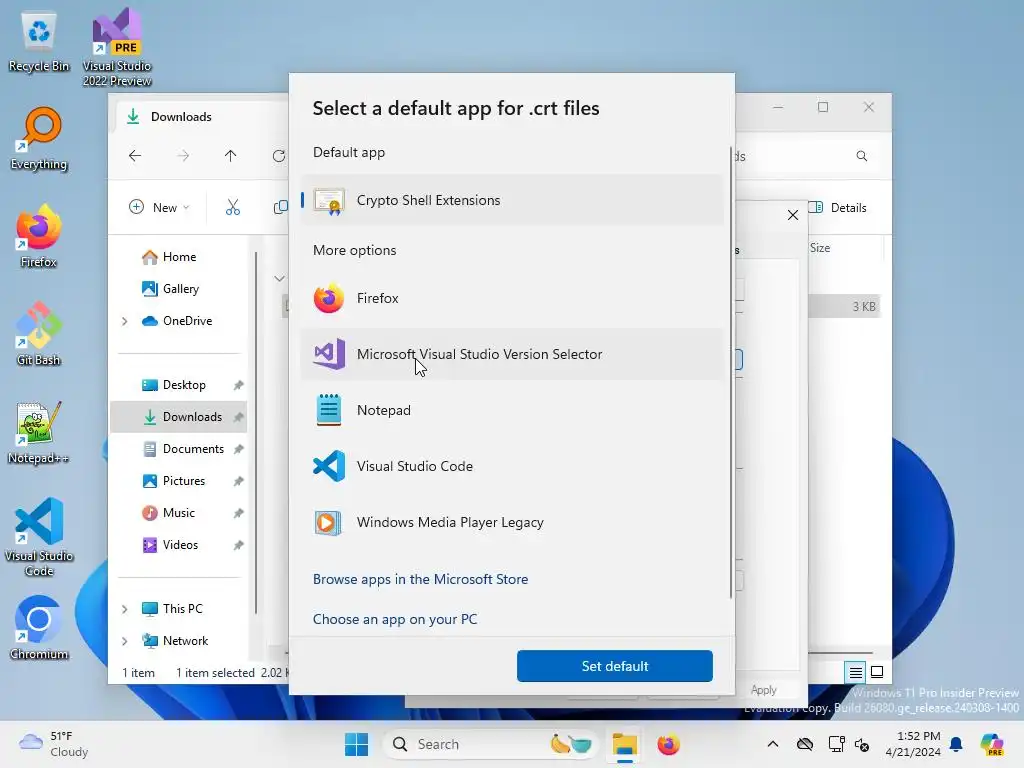Click the Copy icon in the Explorer toolbar

pos(280,208)
